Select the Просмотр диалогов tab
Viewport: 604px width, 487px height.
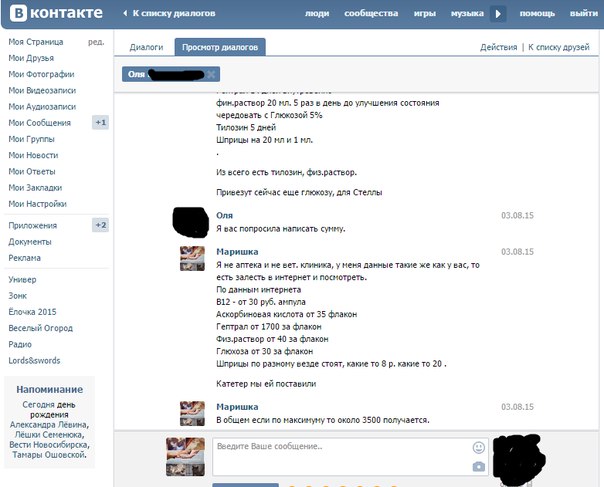219,47
